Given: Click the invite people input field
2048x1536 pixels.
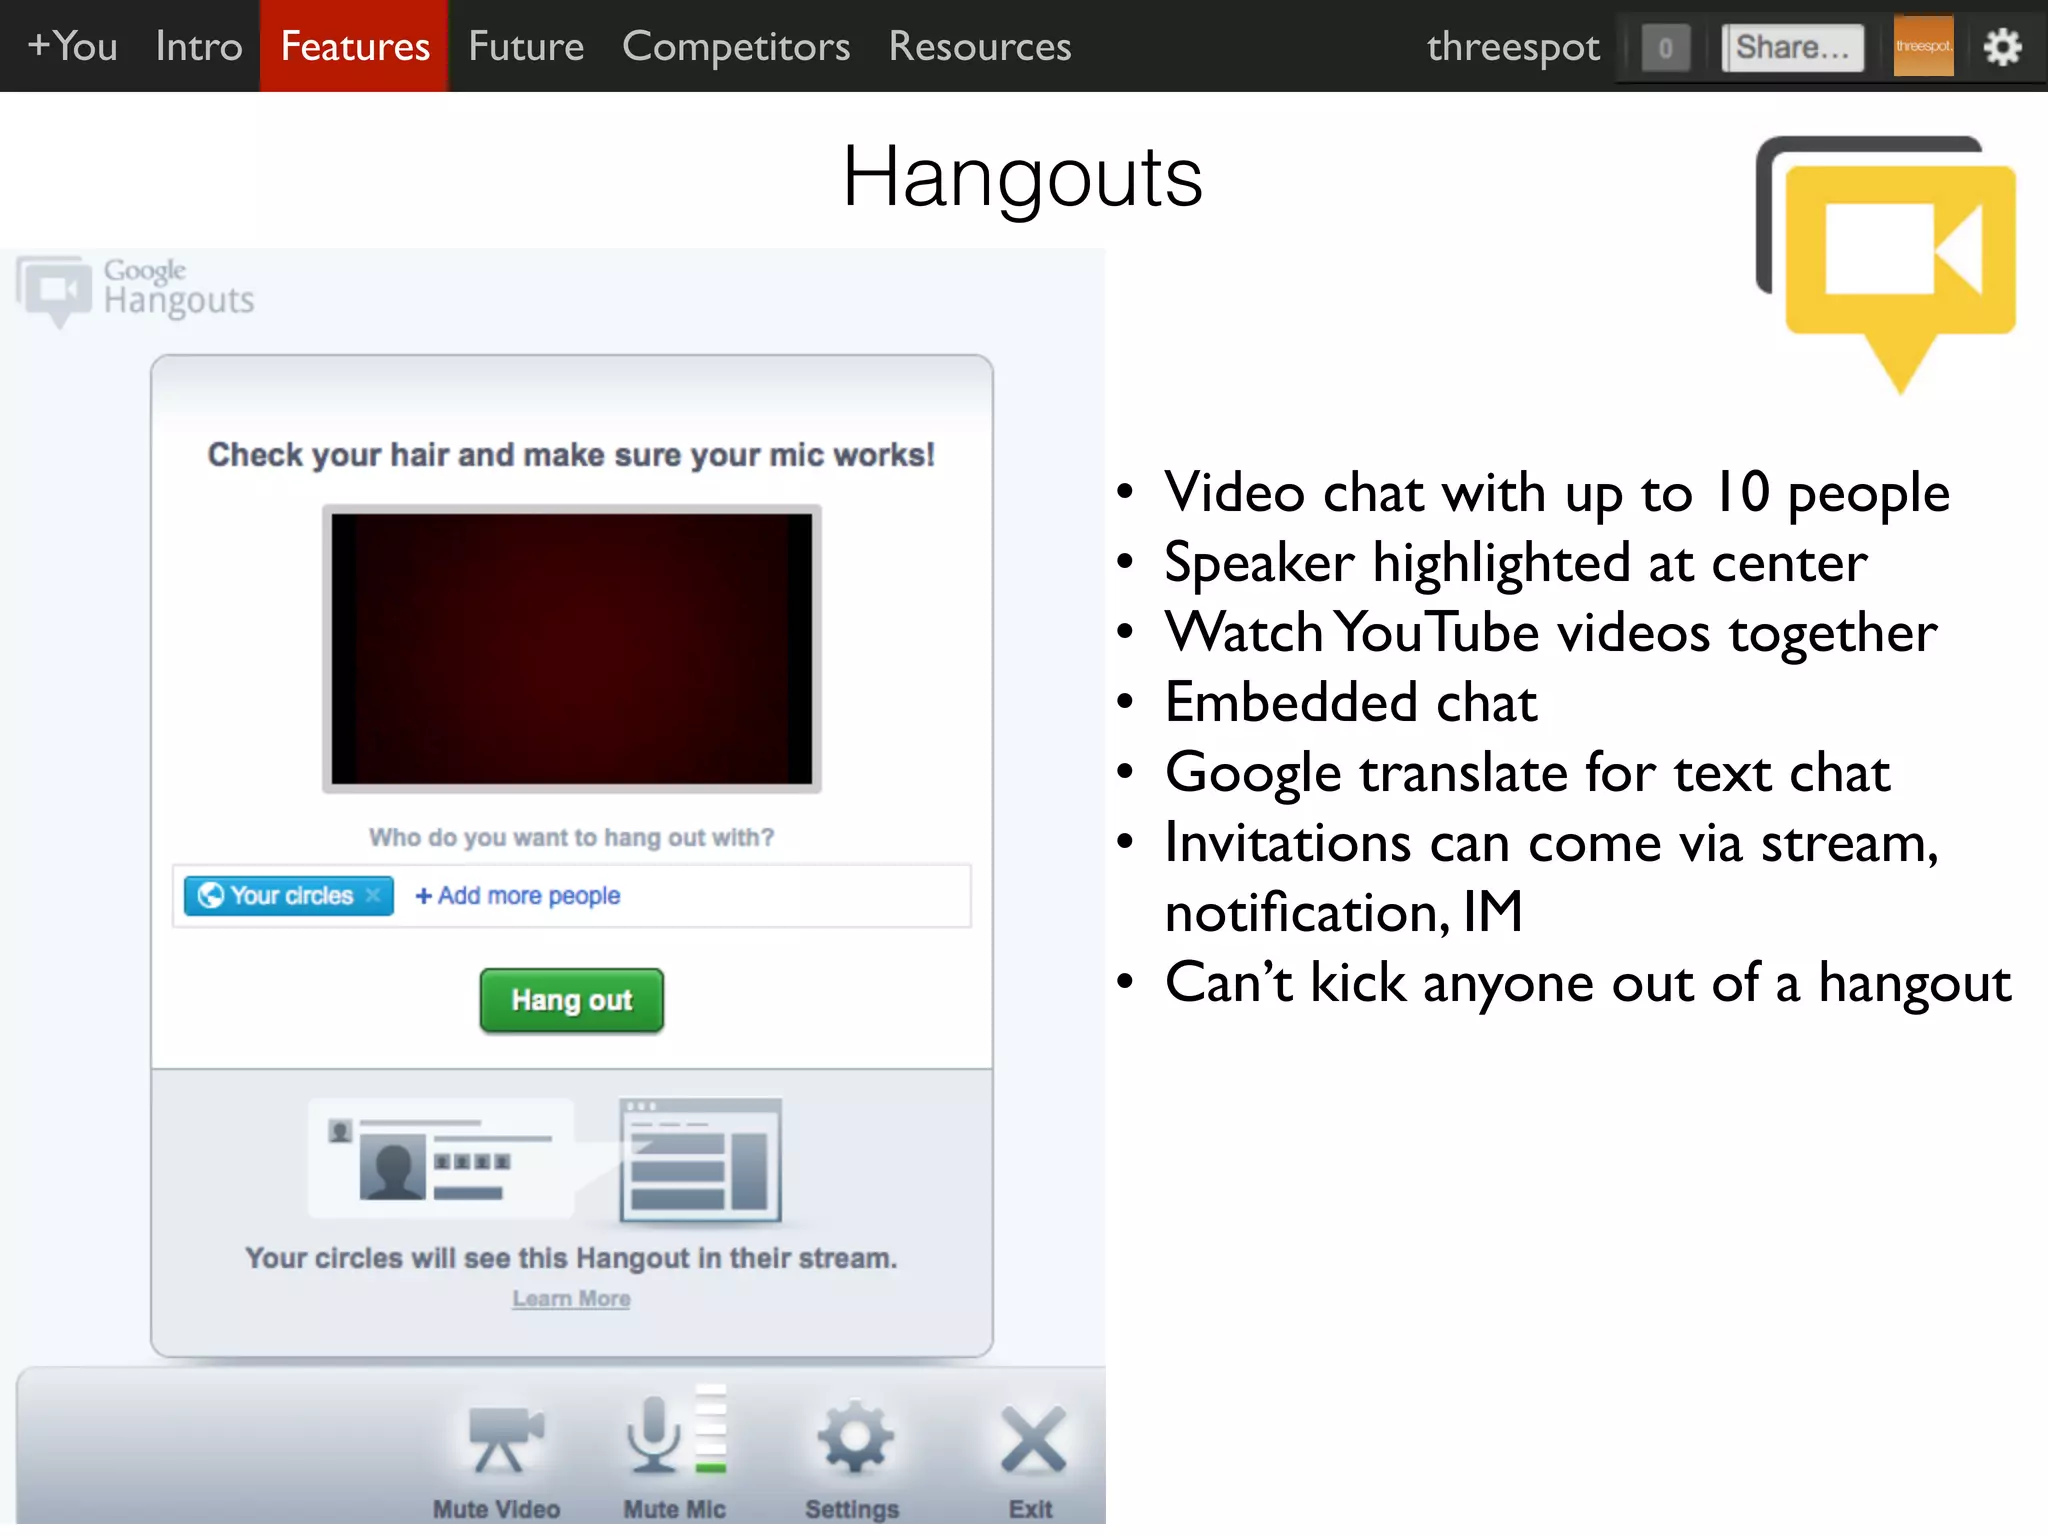Looking at the screenshot, I should pyautogui.click(x=572, y=895).
